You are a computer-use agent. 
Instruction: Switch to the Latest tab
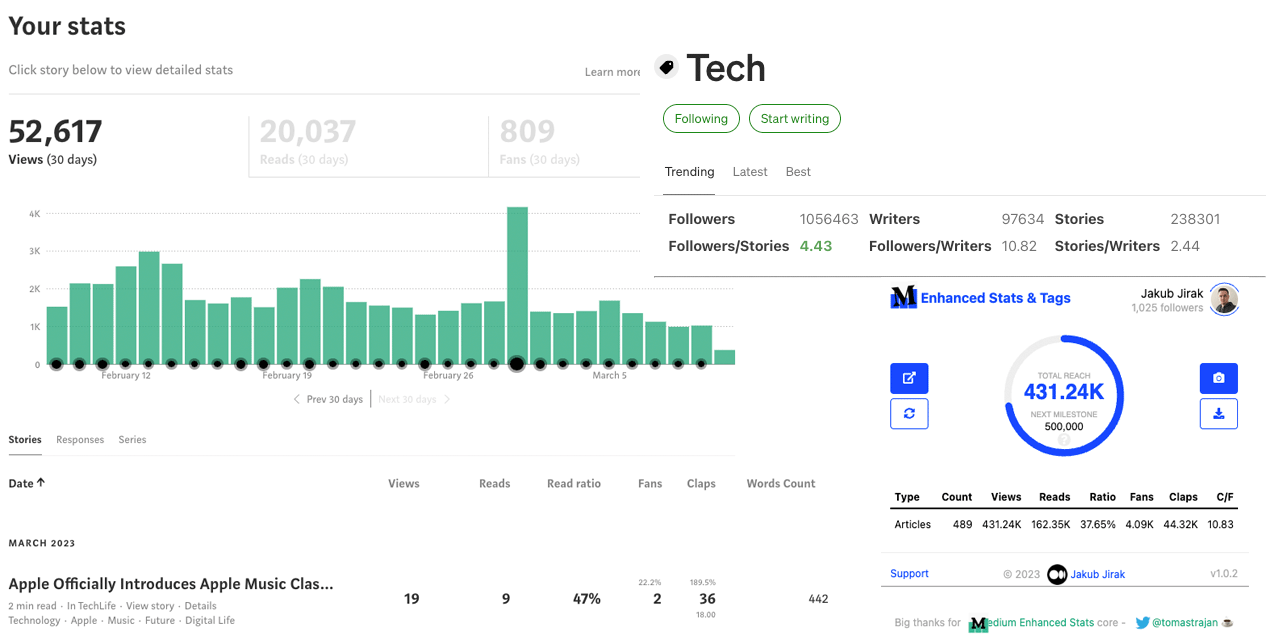pyautogui.click(x=750, y=171)
